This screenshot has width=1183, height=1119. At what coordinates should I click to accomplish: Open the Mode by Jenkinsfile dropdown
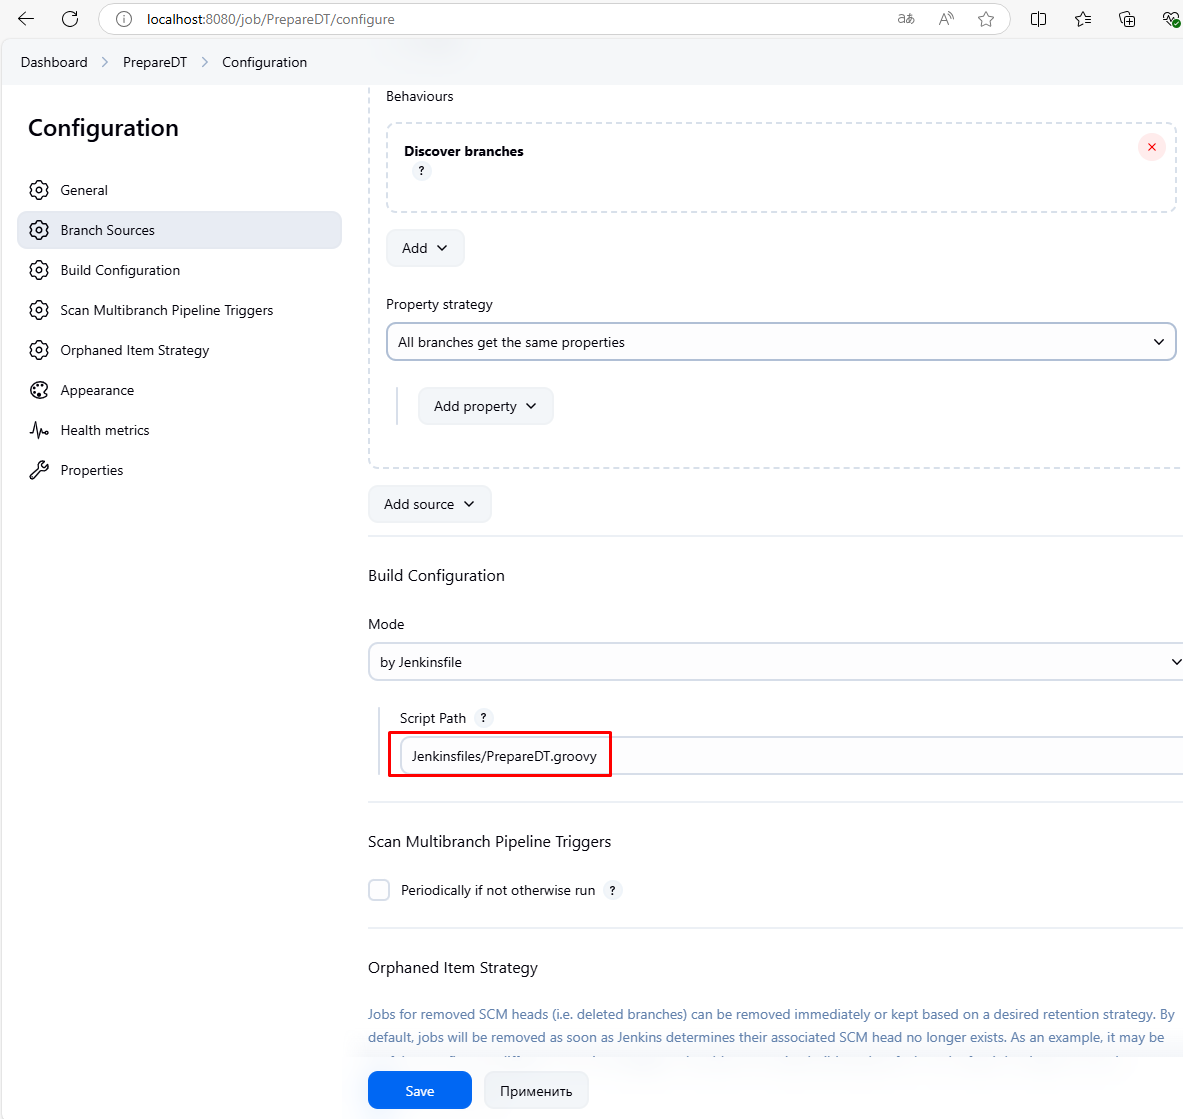pos(775,662)
